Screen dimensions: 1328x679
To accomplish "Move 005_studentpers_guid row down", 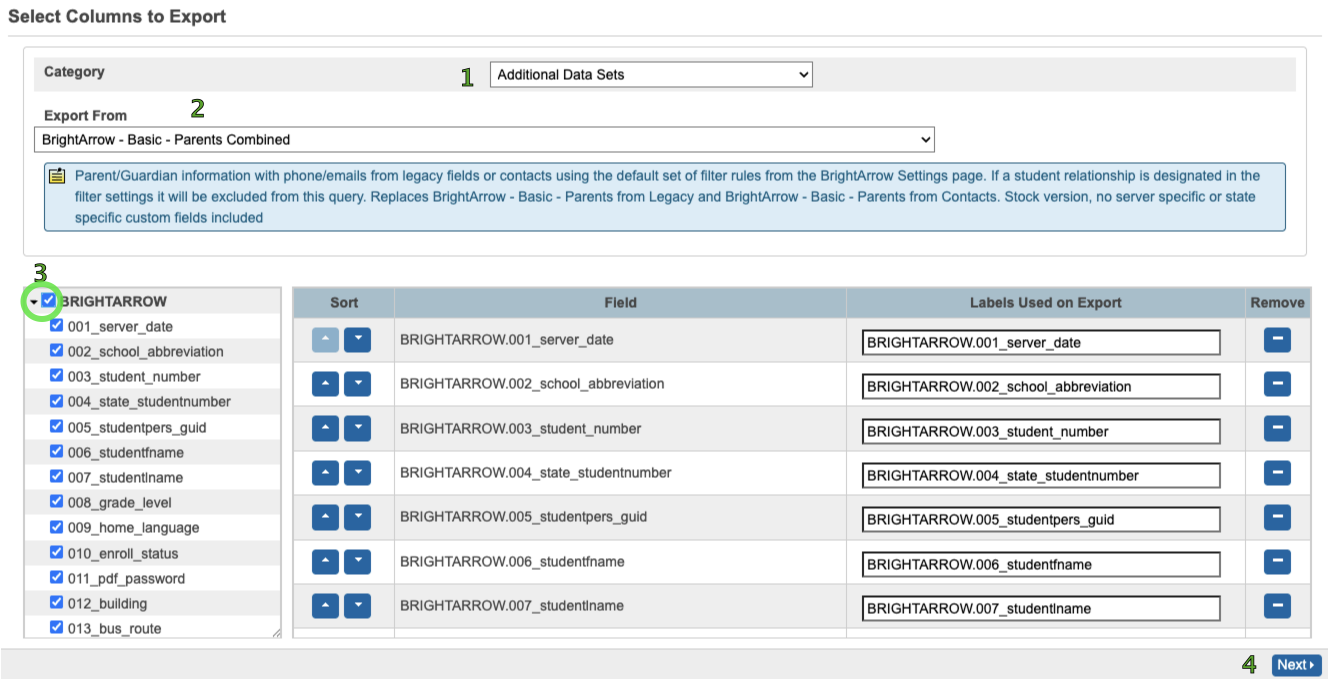I will (357, 517).
